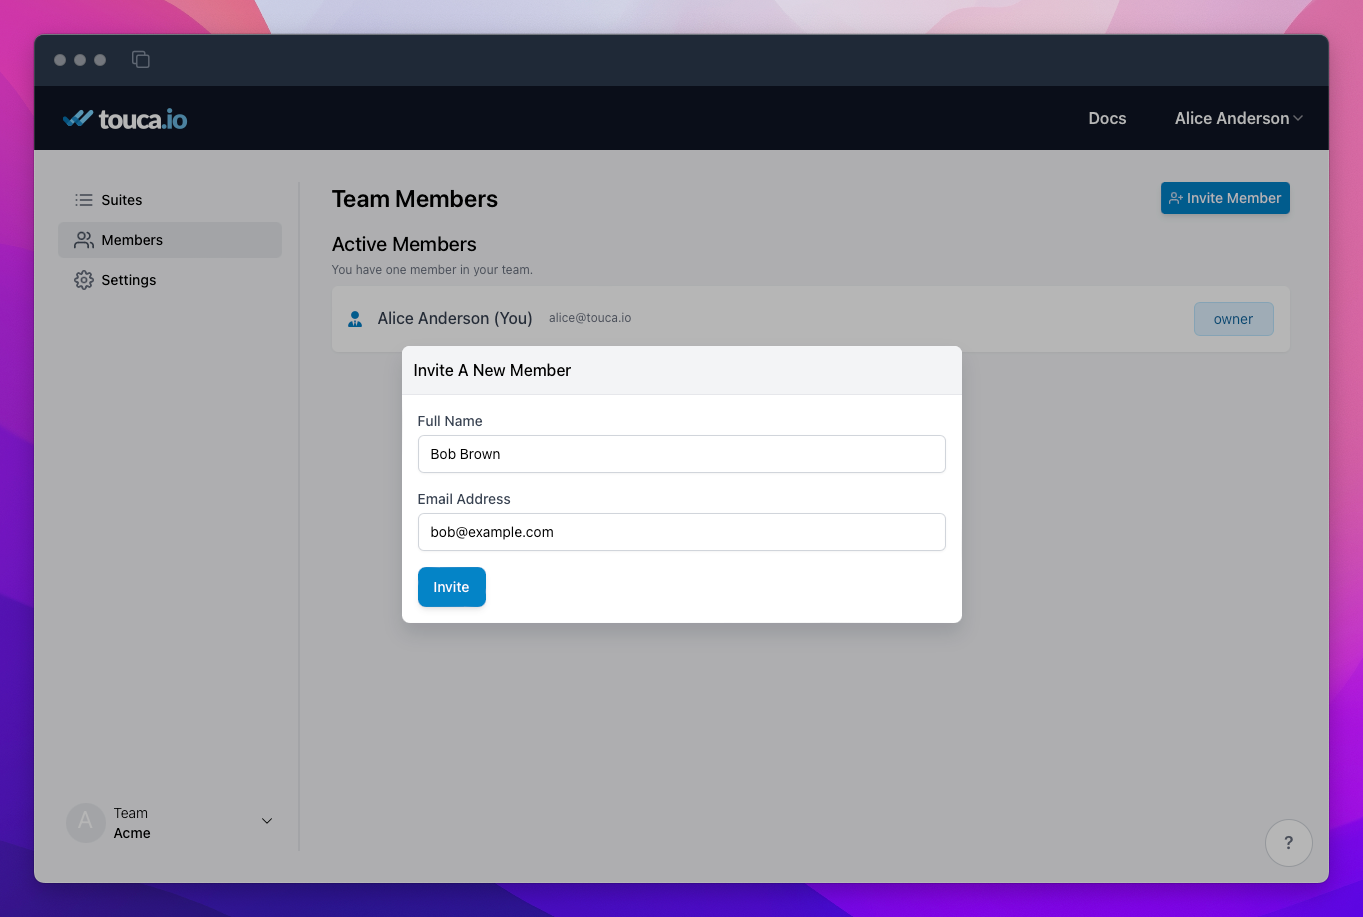The width and height of the screenshot is (1363, 917).
Task: Click the Settings gear icon
Action: [x=84, y=280]
